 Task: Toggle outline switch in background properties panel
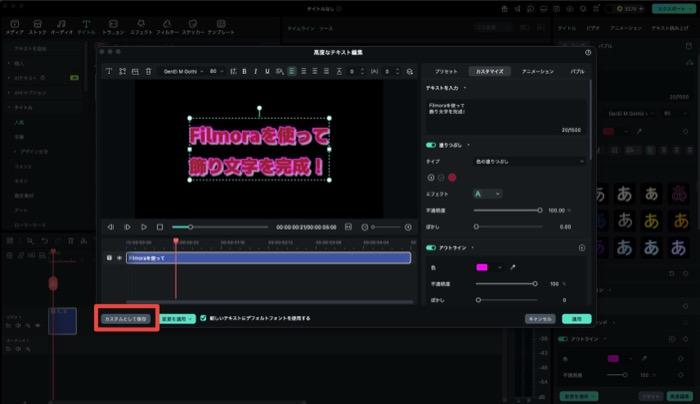(562, 339)
